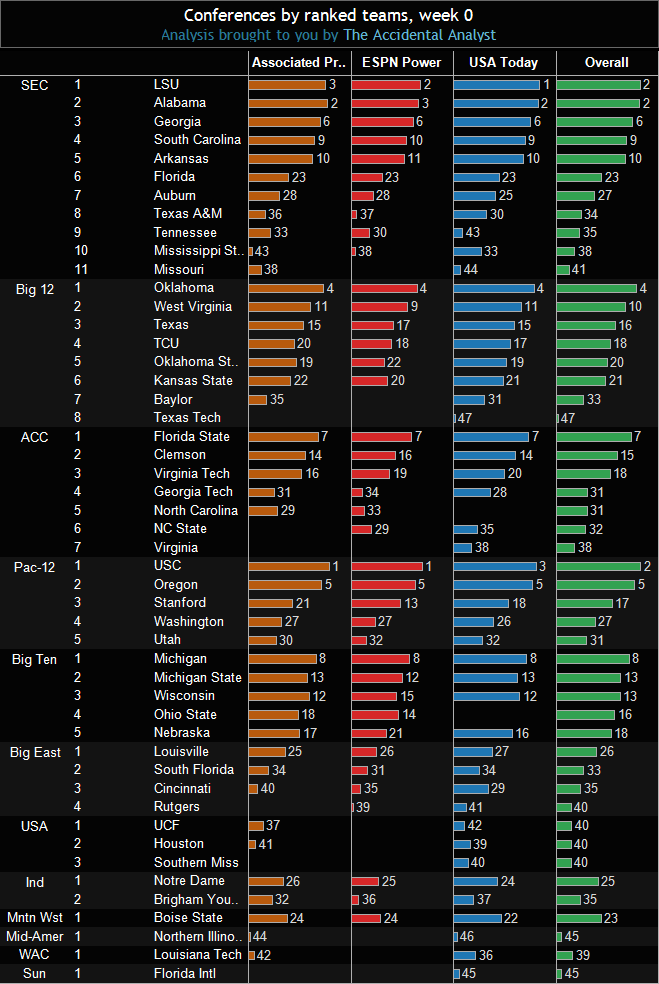Click the Louisville team label
The height and width of the screenshot is (984, 659).
pyautogui.click(x=181, y=752)
